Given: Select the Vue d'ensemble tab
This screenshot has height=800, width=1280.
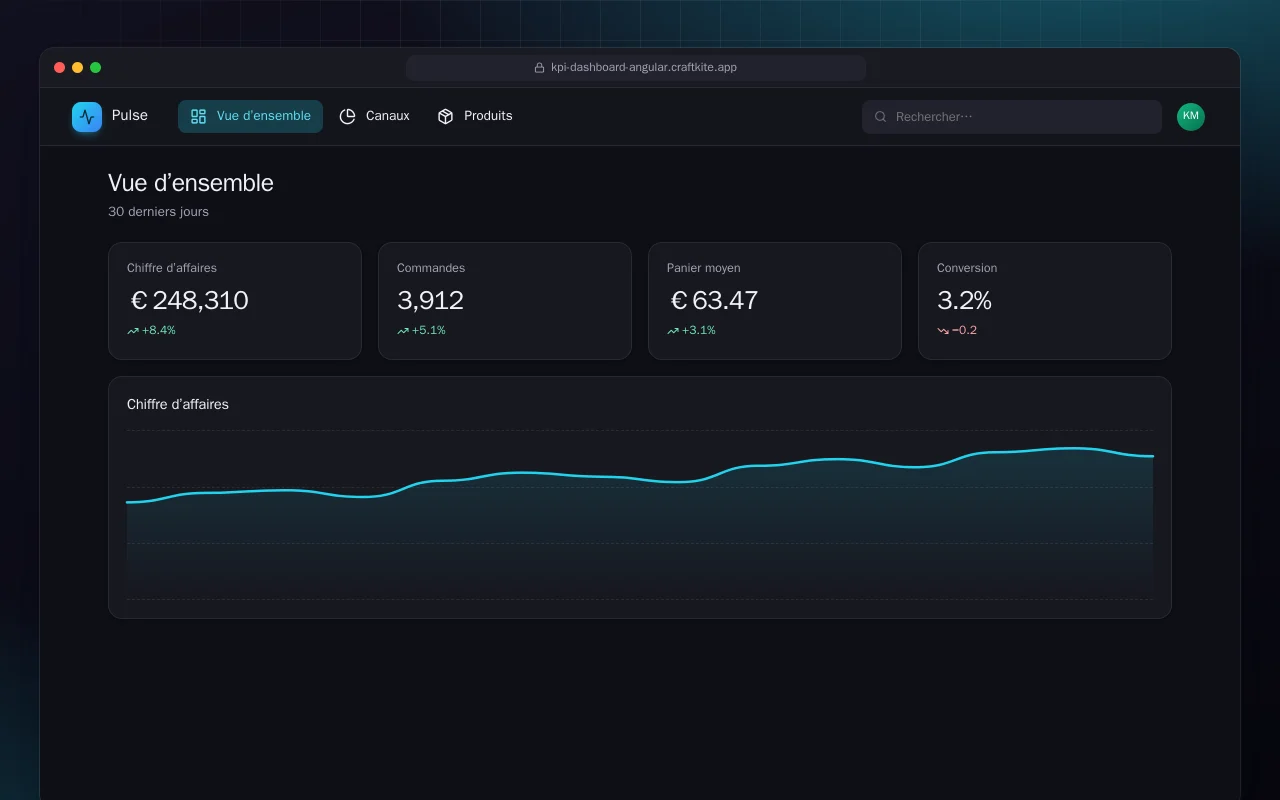Looking at the screenshot, I should tap(250, 116).
